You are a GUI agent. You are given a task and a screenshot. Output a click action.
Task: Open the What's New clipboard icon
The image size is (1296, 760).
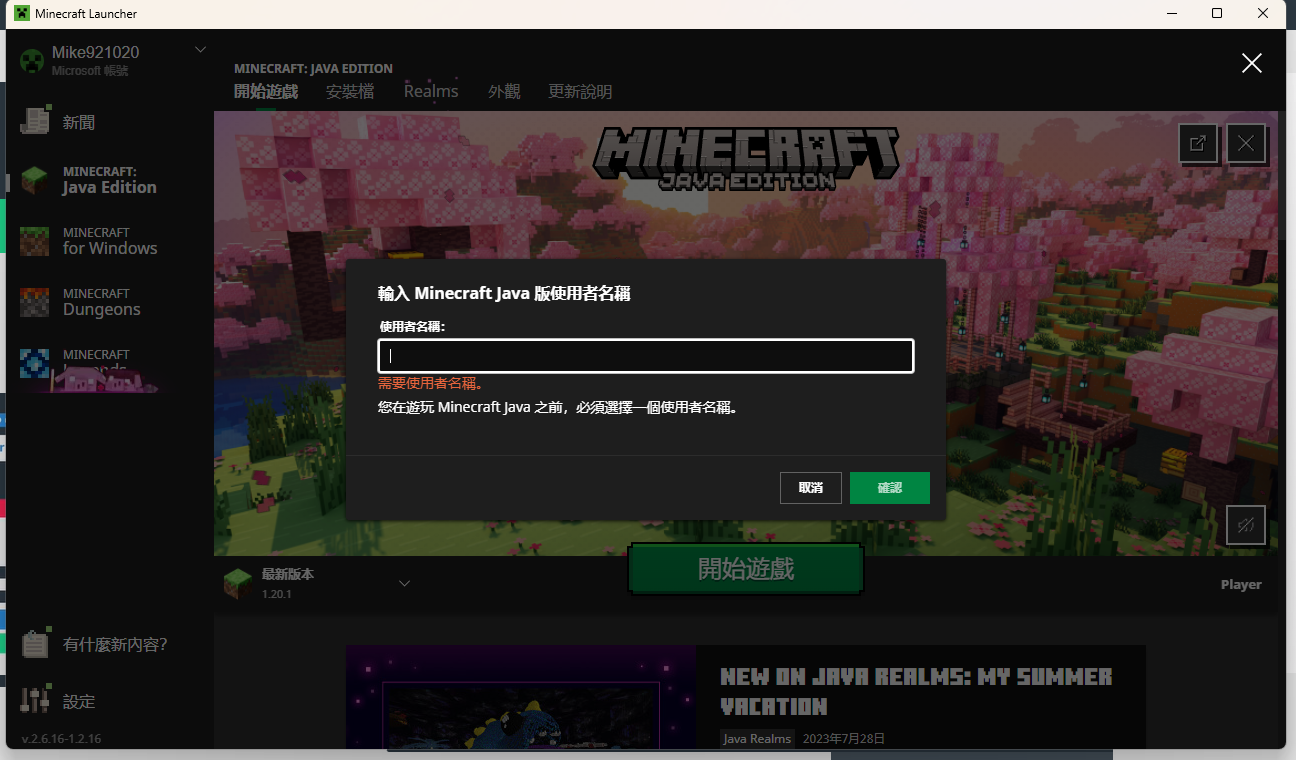[x=35, y=644]
